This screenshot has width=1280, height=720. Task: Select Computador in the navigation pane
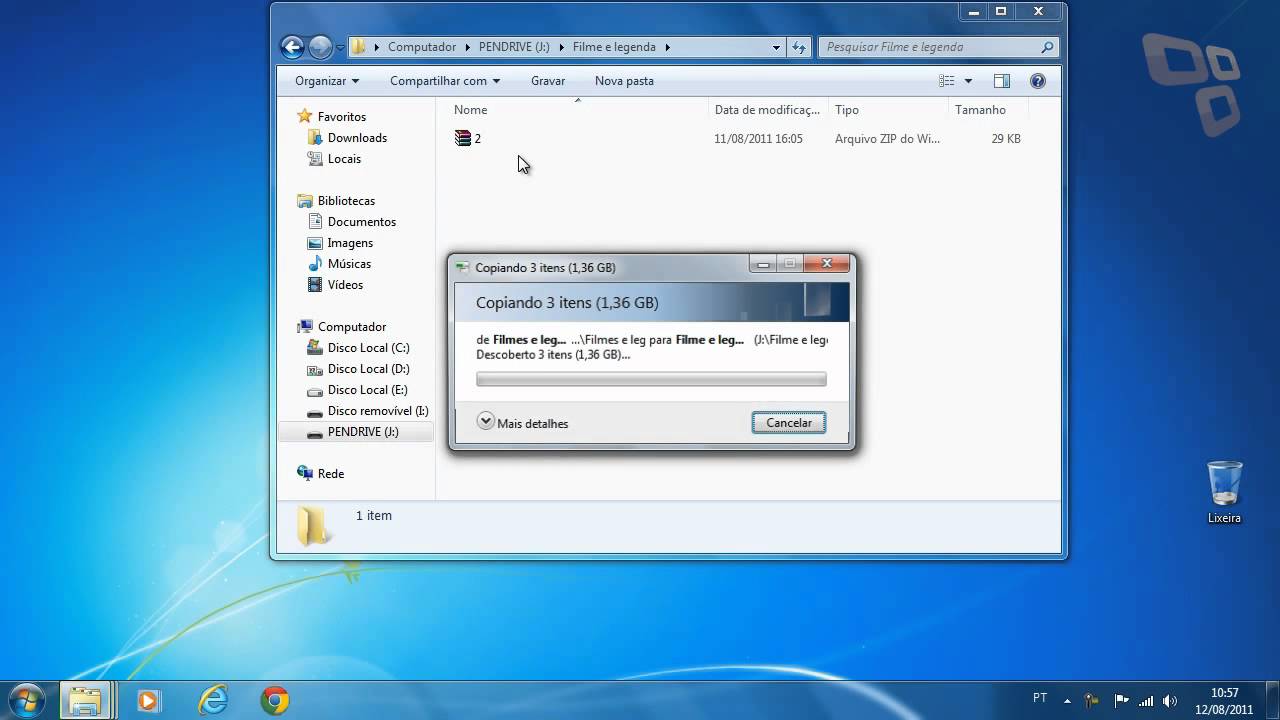coord(352,327)
